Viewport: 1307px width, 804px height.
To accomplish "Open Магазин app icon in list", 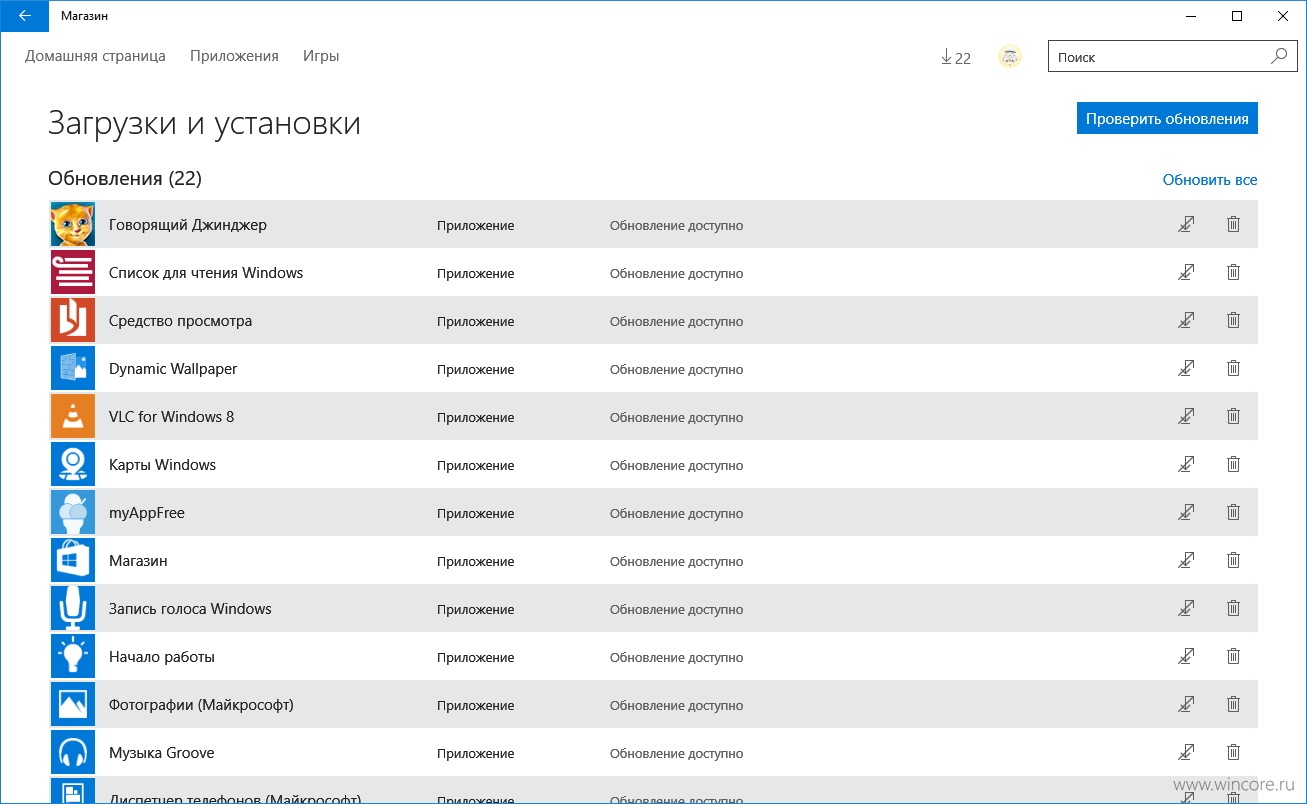I will [73, 561].
